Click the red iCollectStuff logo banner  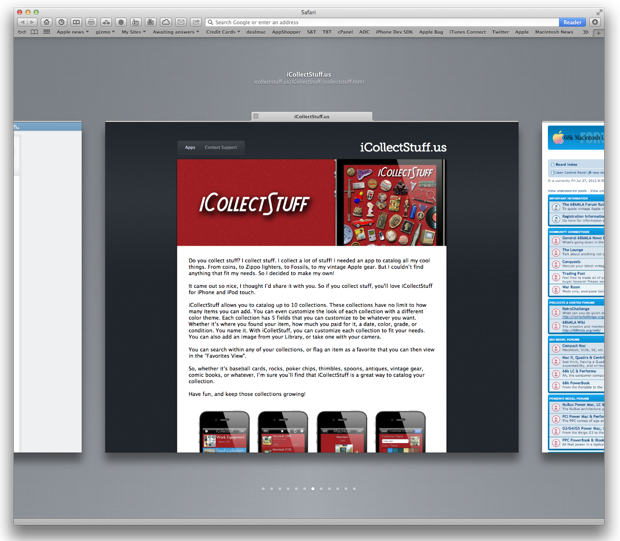point(256,202)
